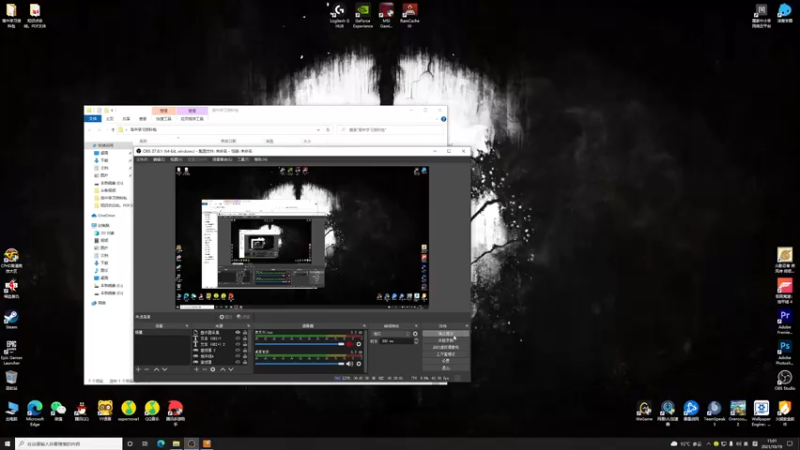The width and height of the screenshot is (800, 450).
Task: Open OBS 文件 menu
Action: tap(142, 160)
